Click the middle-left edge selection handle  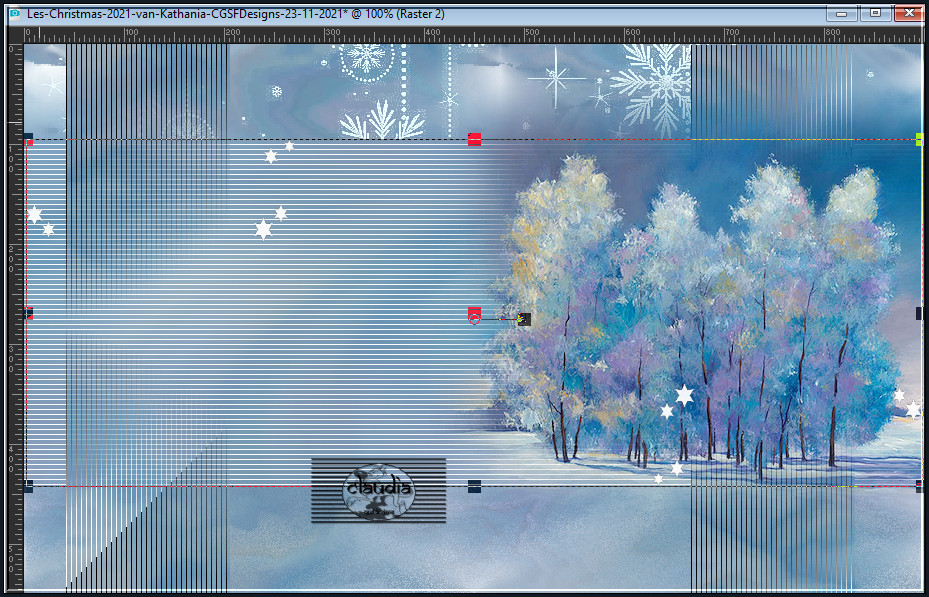[28, 313]
